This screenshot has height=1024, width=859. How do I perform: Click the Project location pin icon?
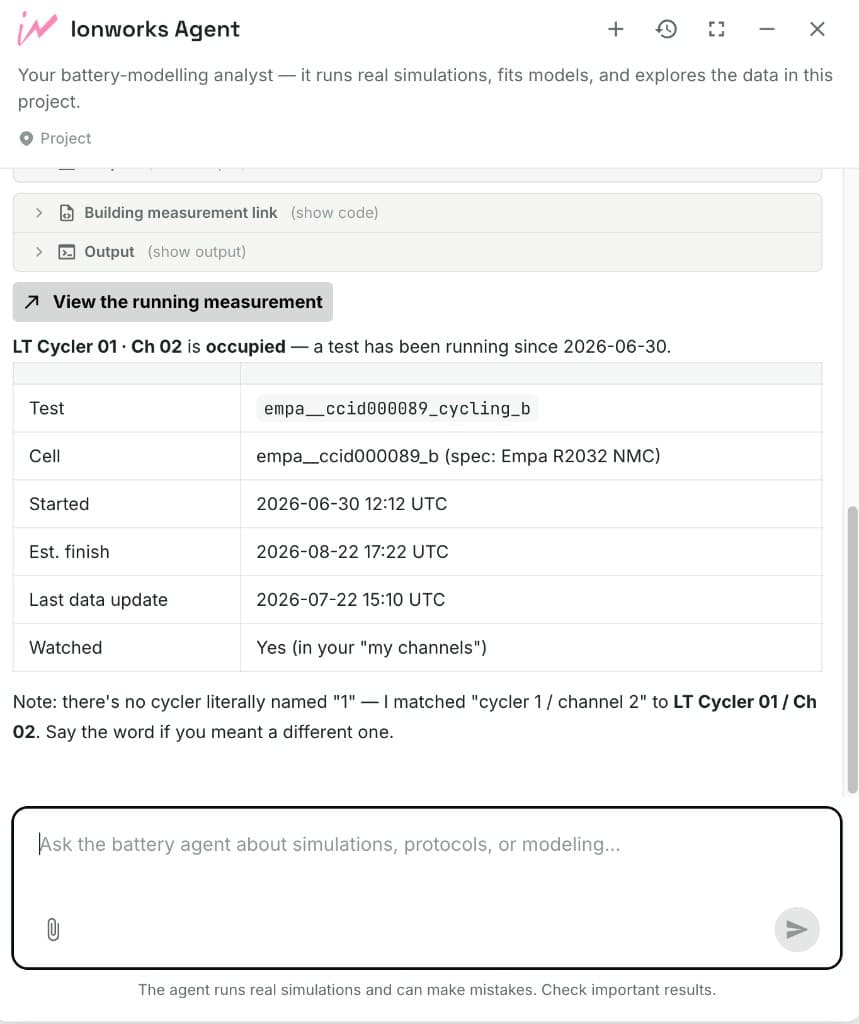click(x=26, y=138)
